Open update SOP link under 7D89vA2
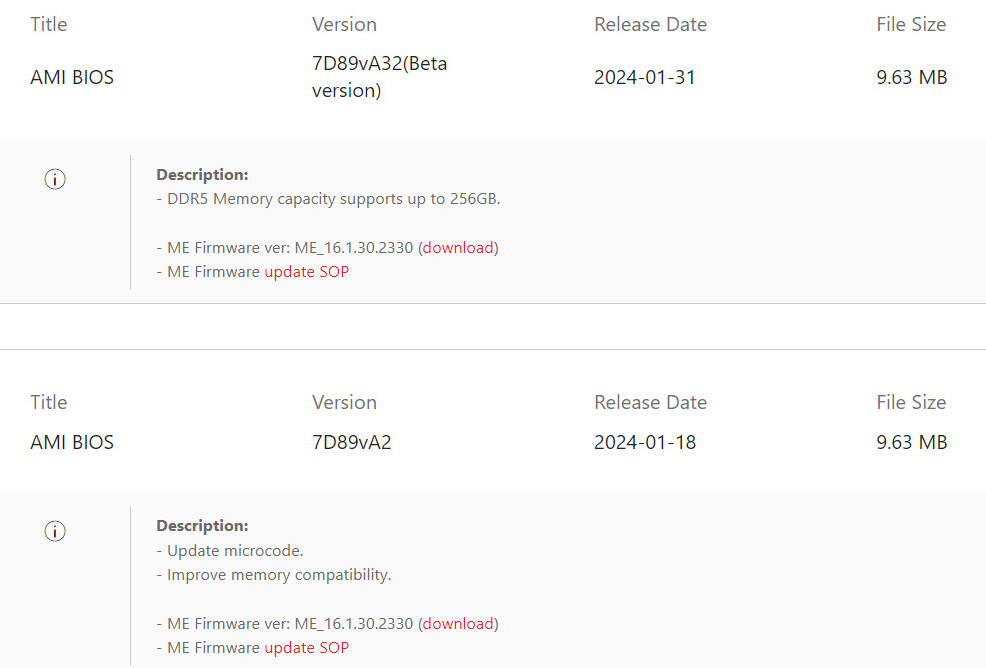Image resolution: width=986 pixels, height=668 pixels. [306, 648]
